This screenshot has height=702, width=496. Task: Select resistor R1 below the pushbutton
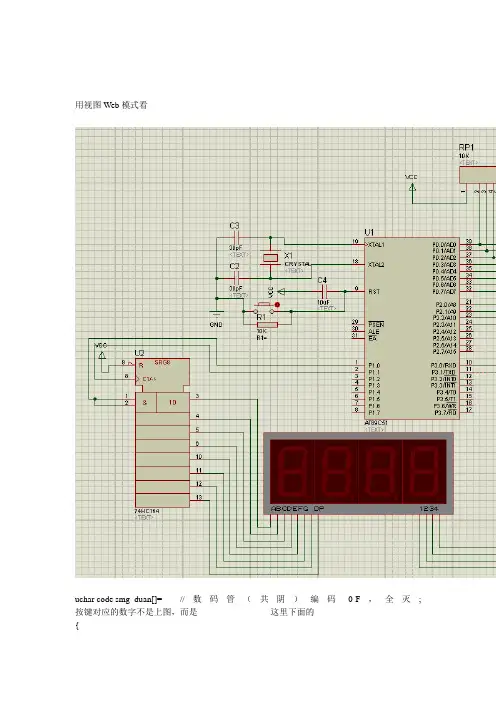pos(267,325)
